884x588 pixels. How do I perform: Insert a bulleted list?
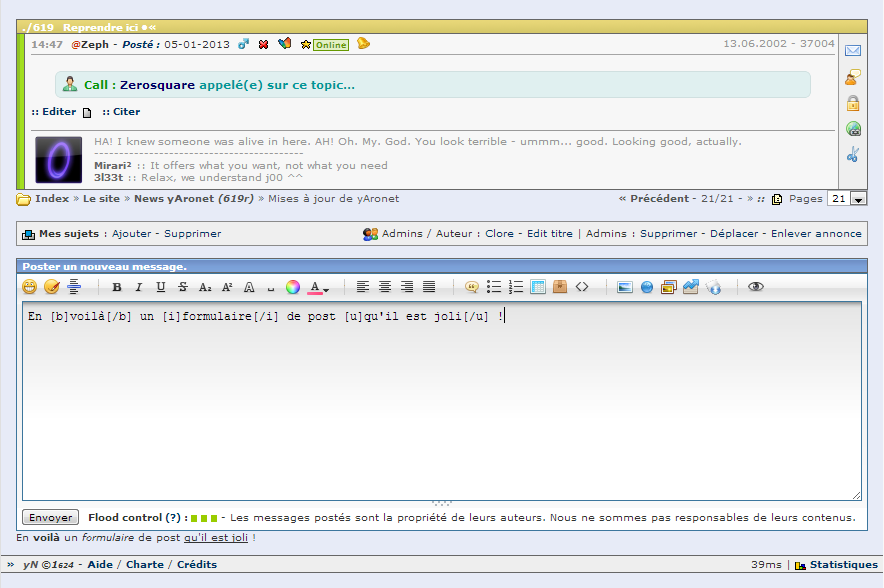494,287
